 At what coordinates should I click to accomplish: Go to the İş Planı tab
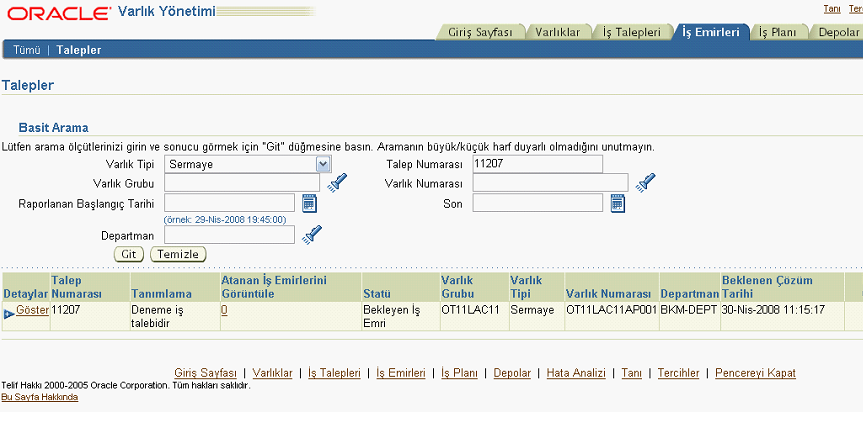click(777, 32)
